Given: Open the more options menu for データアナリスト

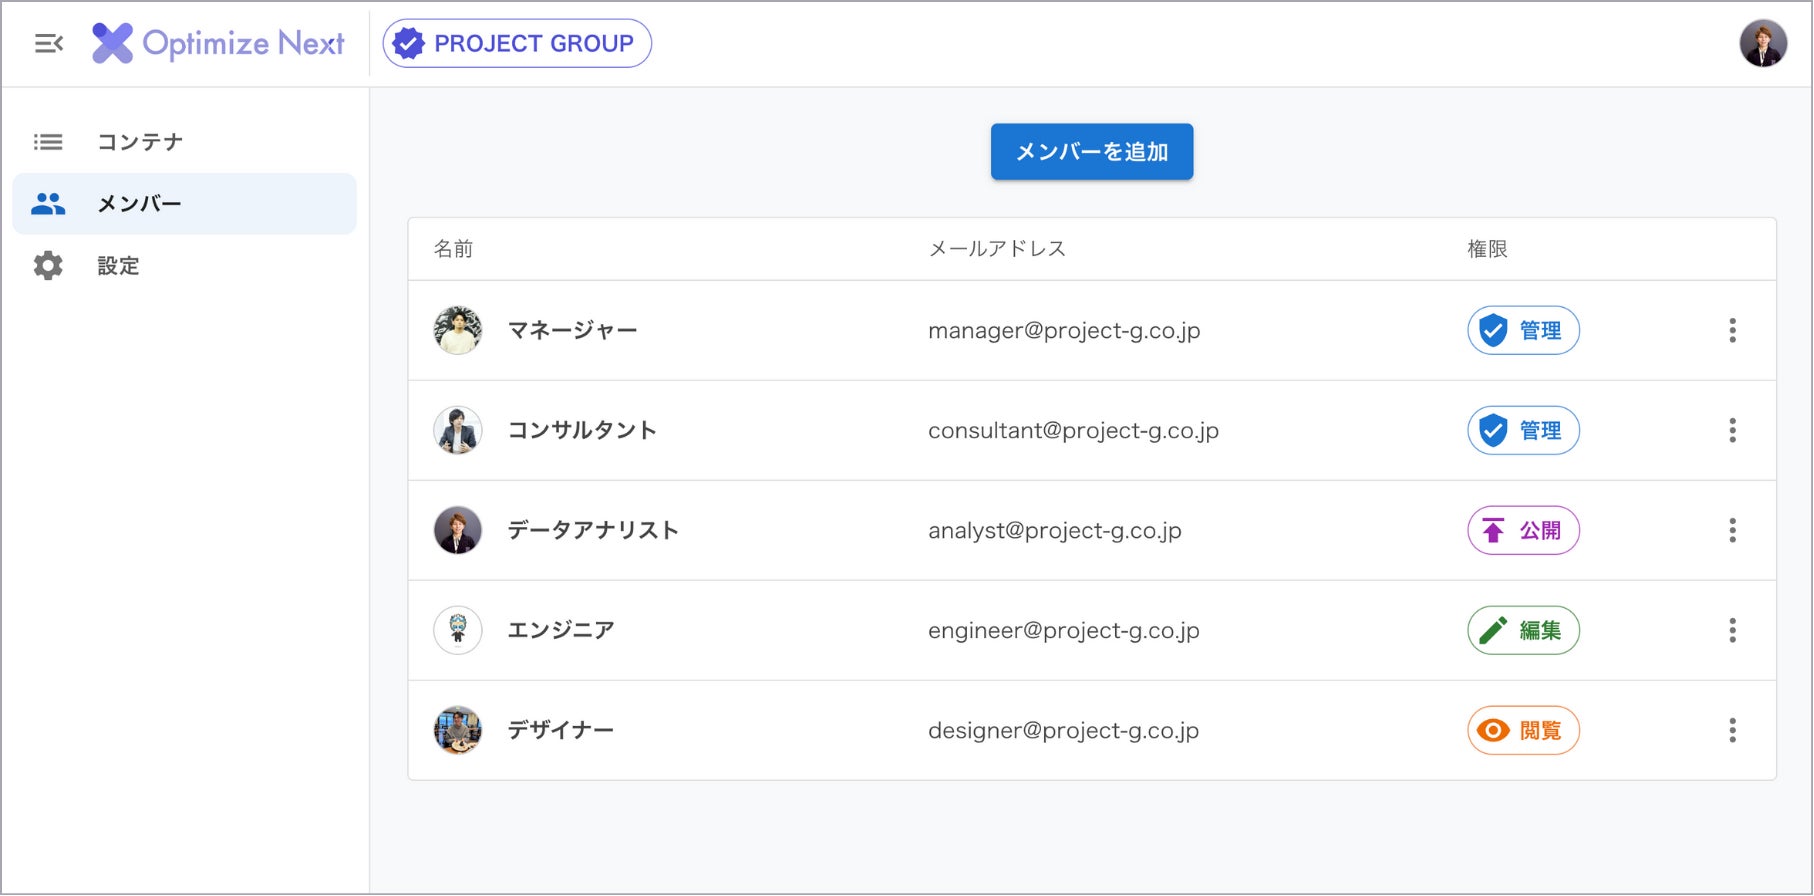Looking at the screenshot, I should (1732, 531).
